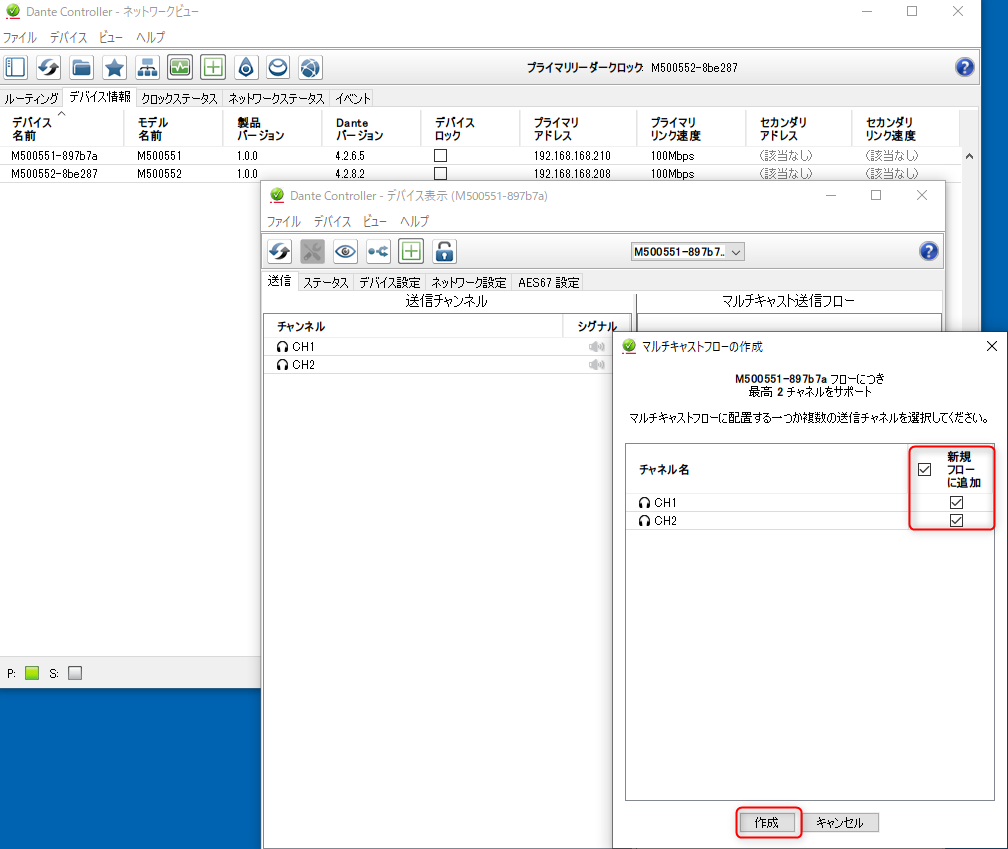Click the green plus icon in the device view toolbar
1008x849 pixels.
[x=411, y=251]
